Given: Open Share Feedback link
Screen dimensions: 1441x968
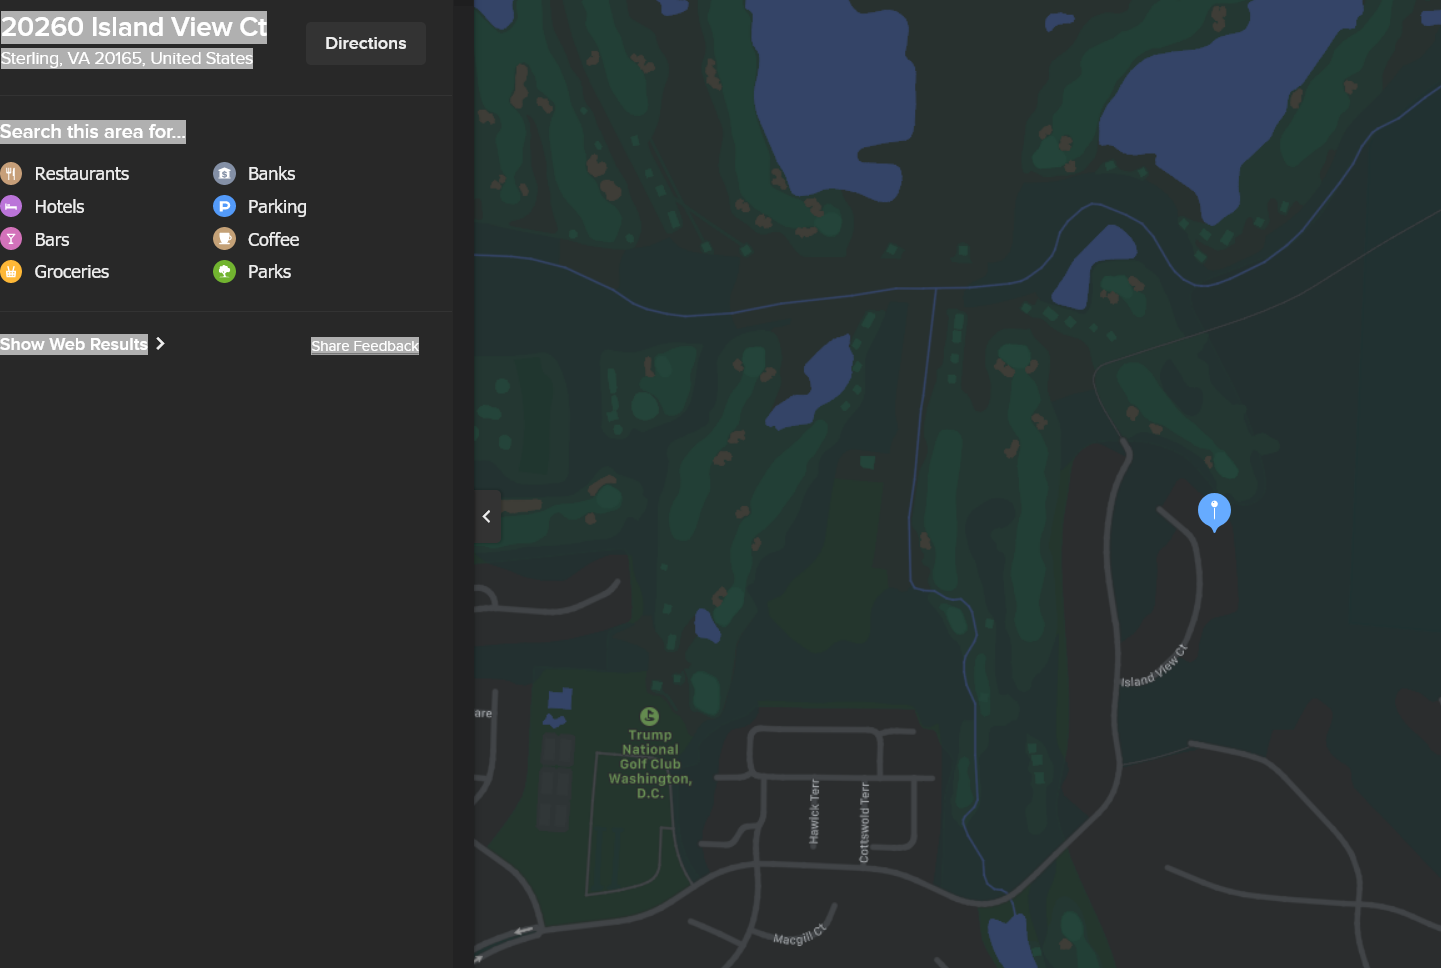Looking at the screenshot, I should [365, 346].
